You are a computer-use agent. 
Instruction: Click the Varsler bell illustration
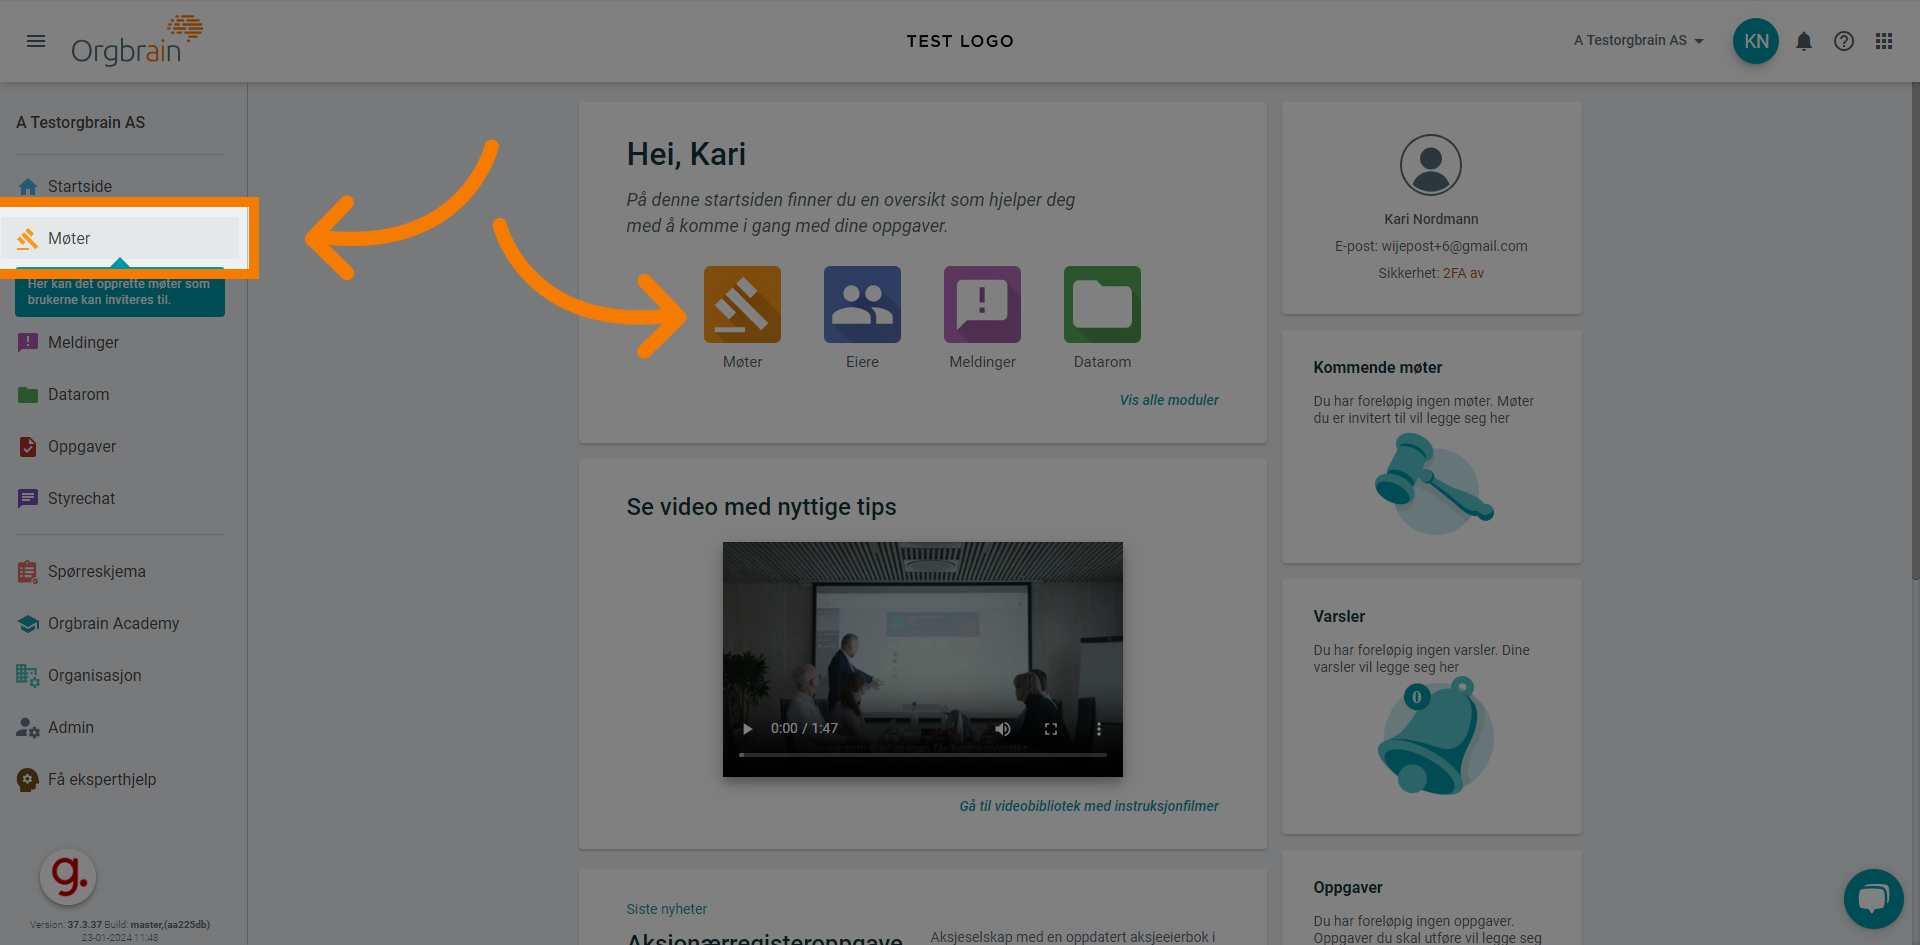coord(1435,736)
